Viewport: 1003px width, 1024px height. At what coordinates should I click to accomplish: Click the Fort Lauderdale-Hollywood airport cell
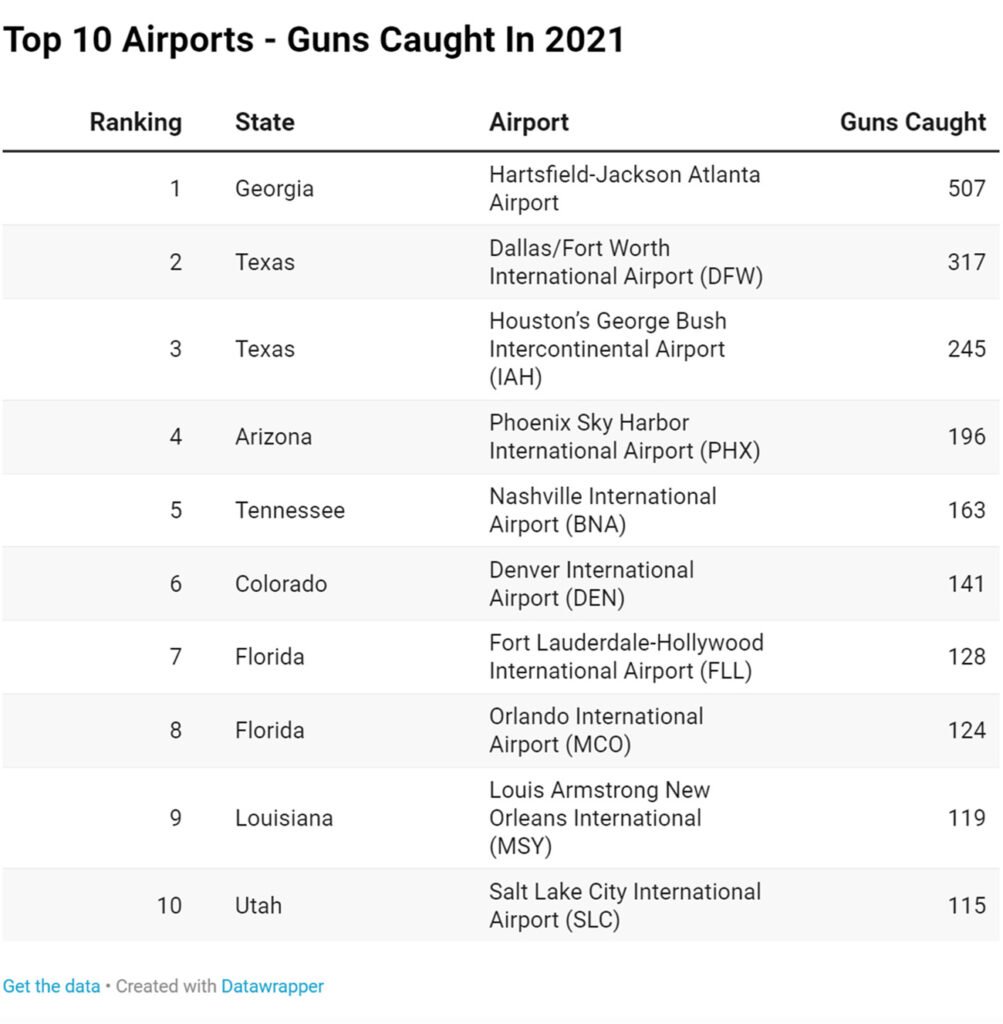626,657
